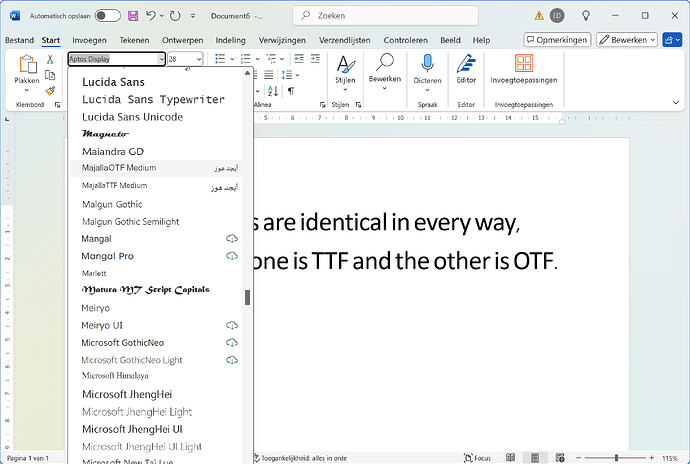Open Klembord dialog launcher

[57, 105]
